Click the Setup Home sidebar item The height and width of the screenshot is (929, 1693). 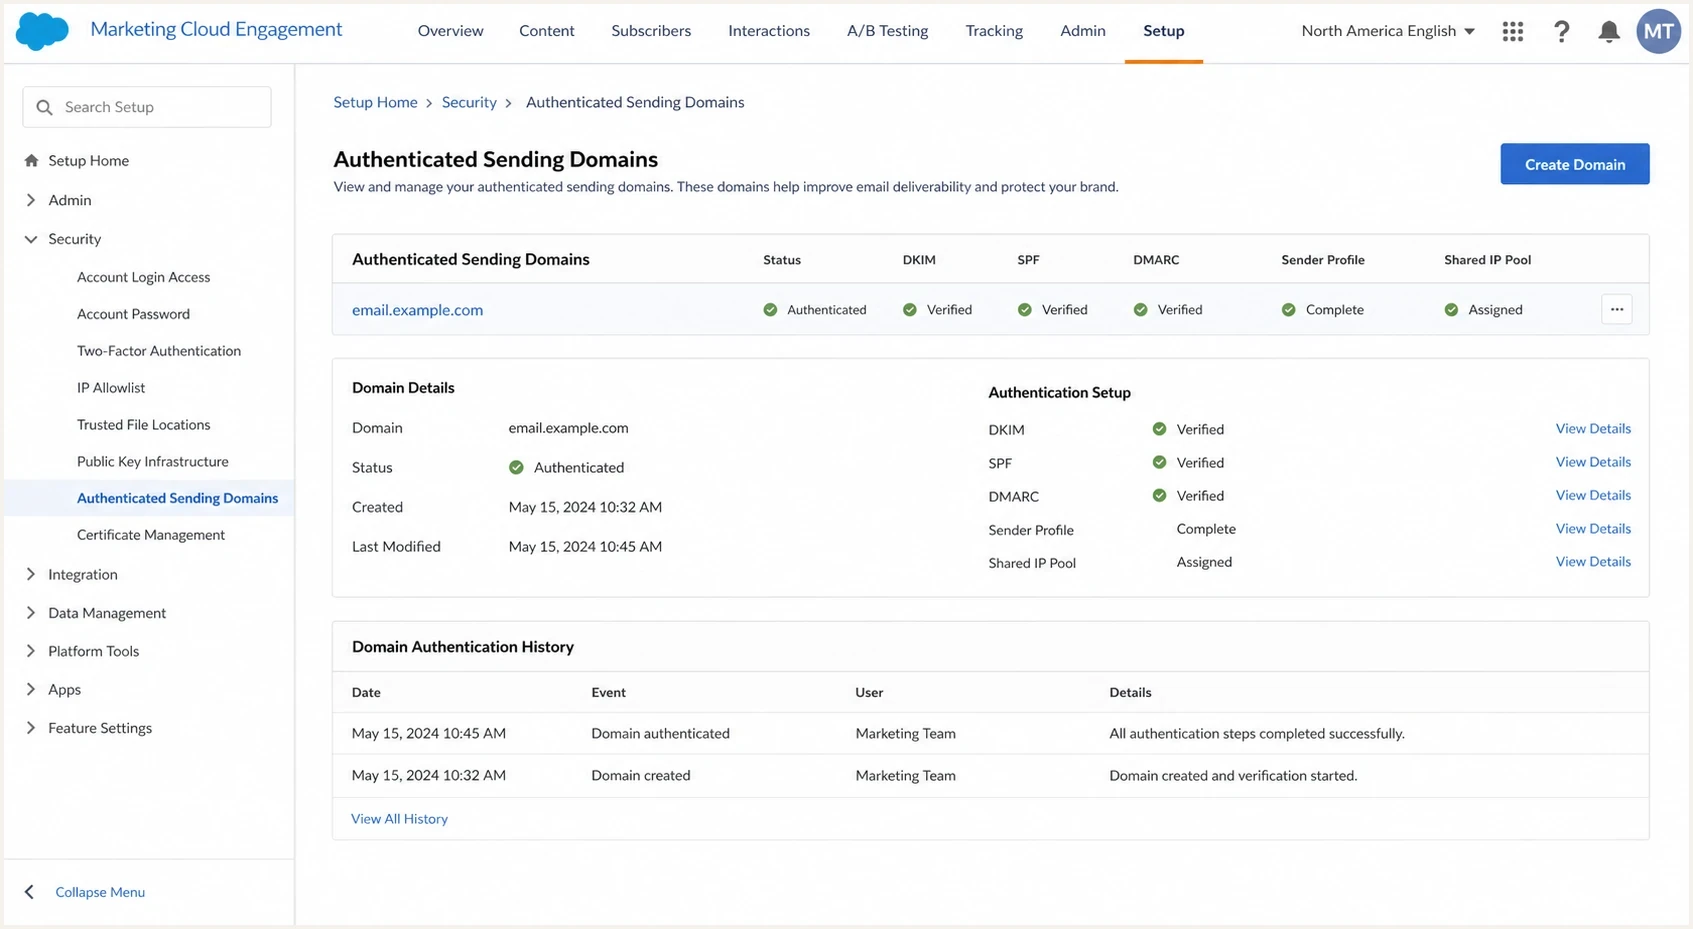(x=88, y=160)
